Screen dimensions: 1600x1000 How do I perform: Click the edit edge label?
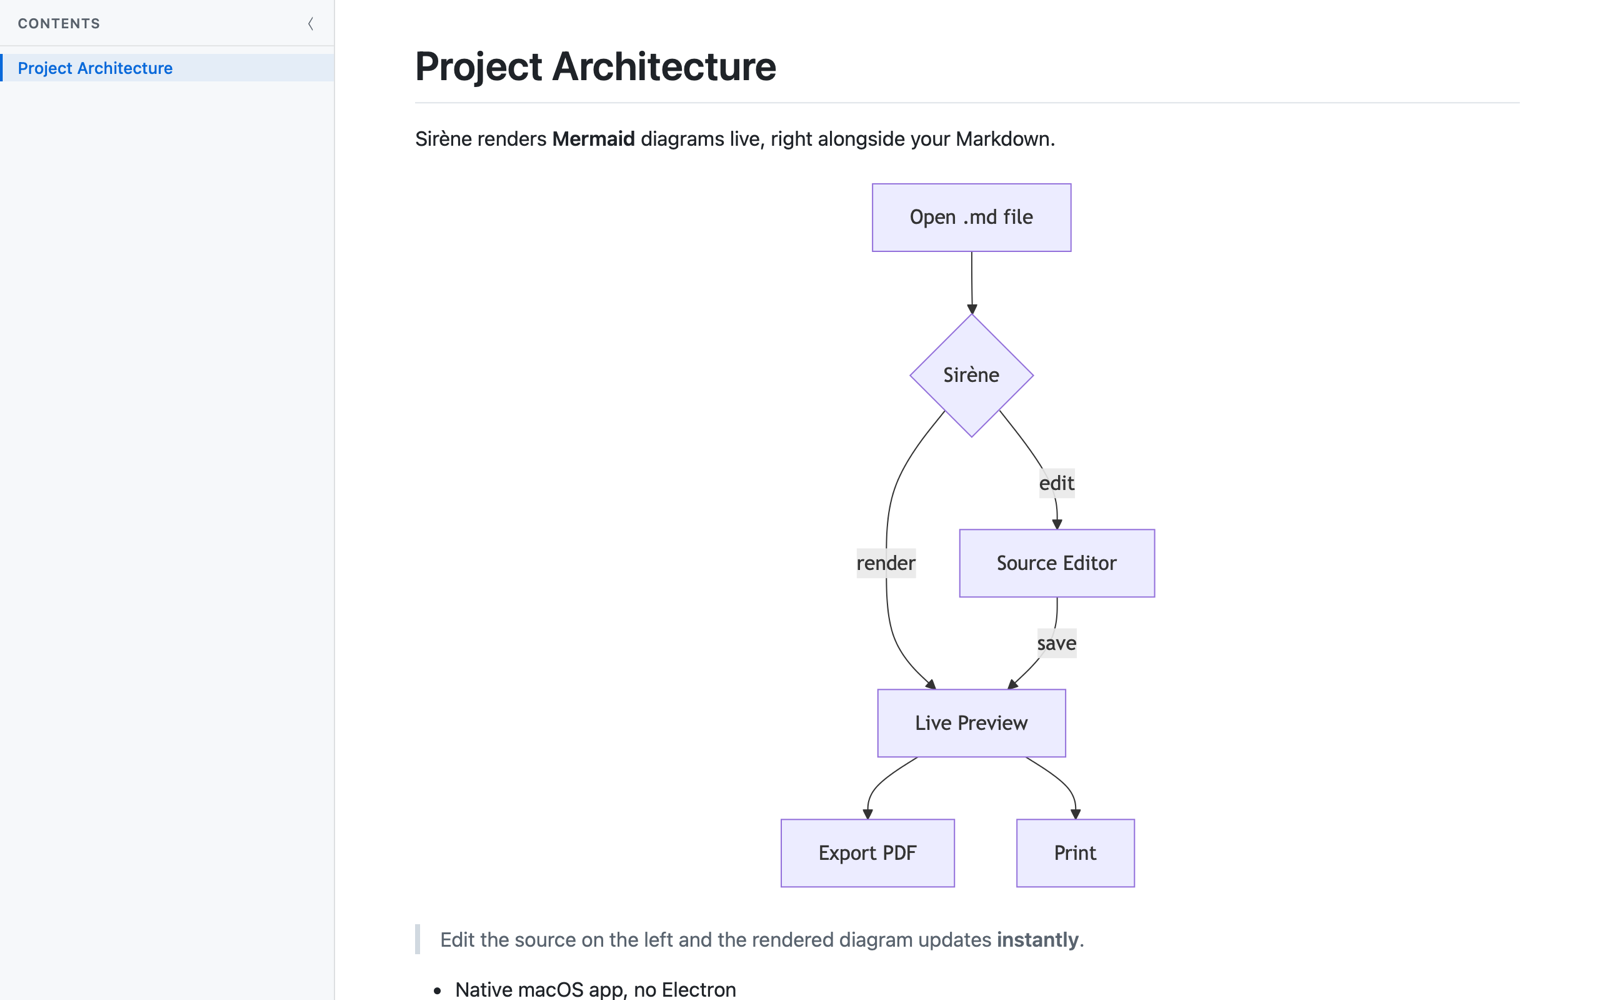pyautogui.click(x=1056, y=483)
